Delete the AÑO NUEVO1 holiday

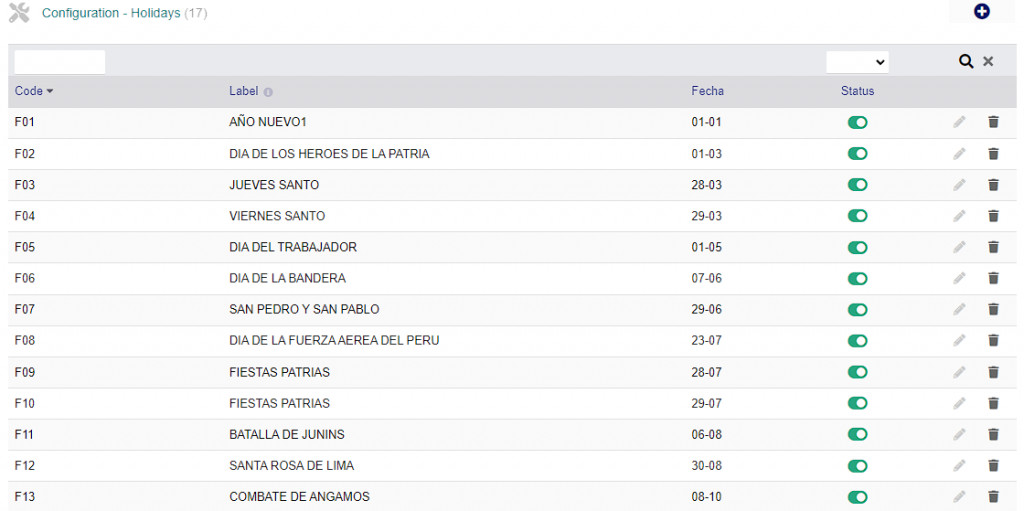click(993, 122)
